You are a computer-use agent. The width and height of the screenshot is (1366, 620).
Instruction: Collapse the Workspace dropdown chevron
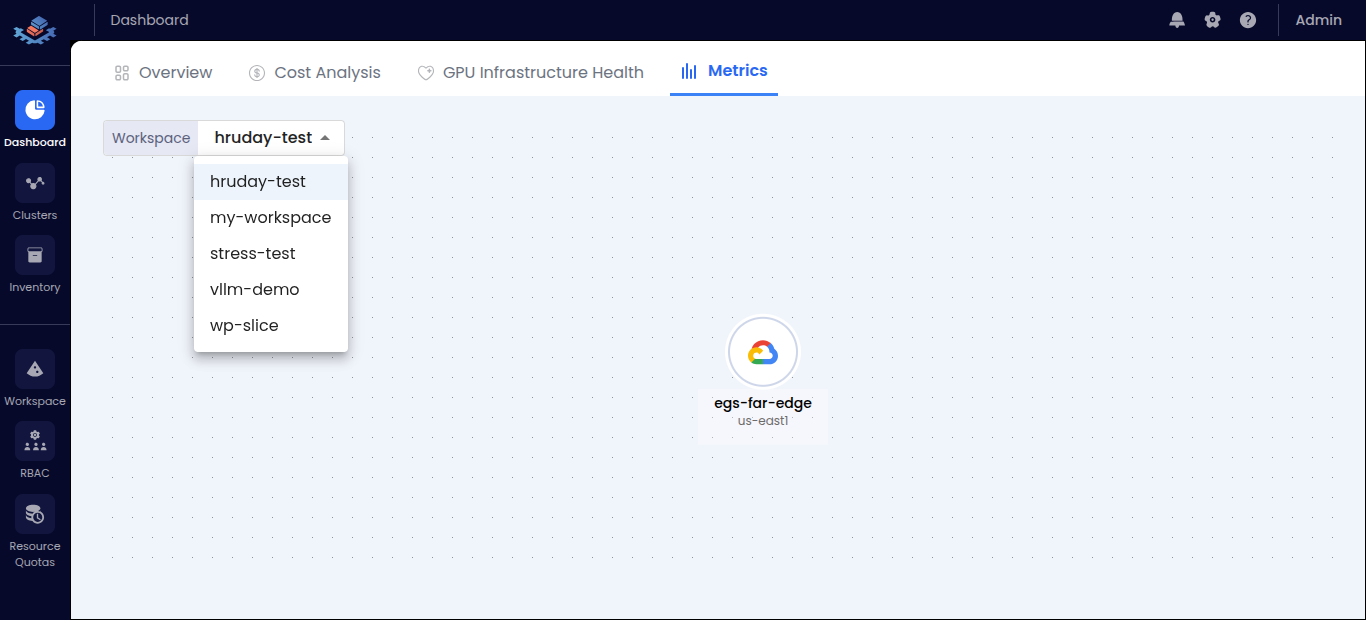[326, 138]
